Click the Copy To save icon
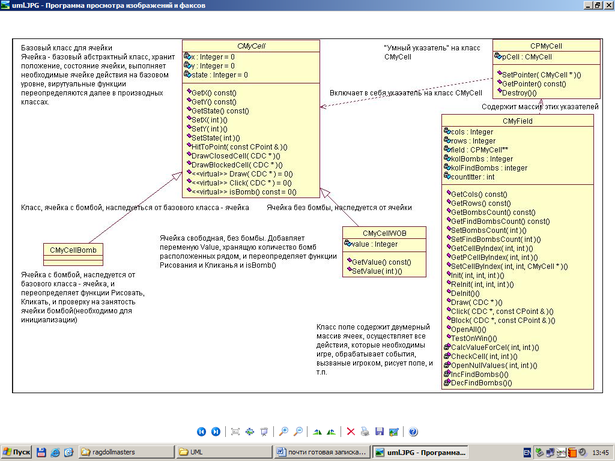Image resolution: width=615 pixels, height=461 pixels. click(378, 431)
